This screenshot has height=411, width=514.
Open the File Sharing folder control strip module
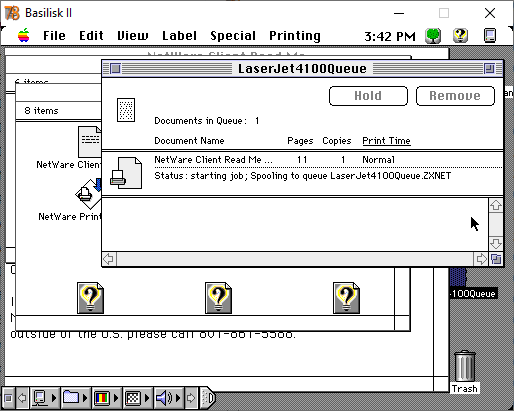click(71, 398)
